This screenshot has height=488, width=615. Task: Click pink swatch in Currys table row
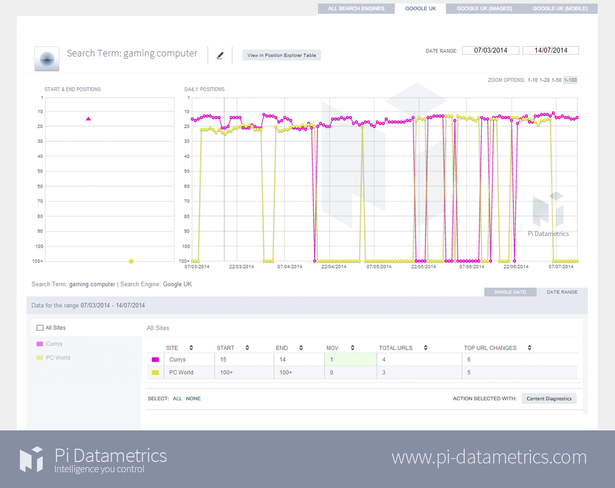[155, 359]
